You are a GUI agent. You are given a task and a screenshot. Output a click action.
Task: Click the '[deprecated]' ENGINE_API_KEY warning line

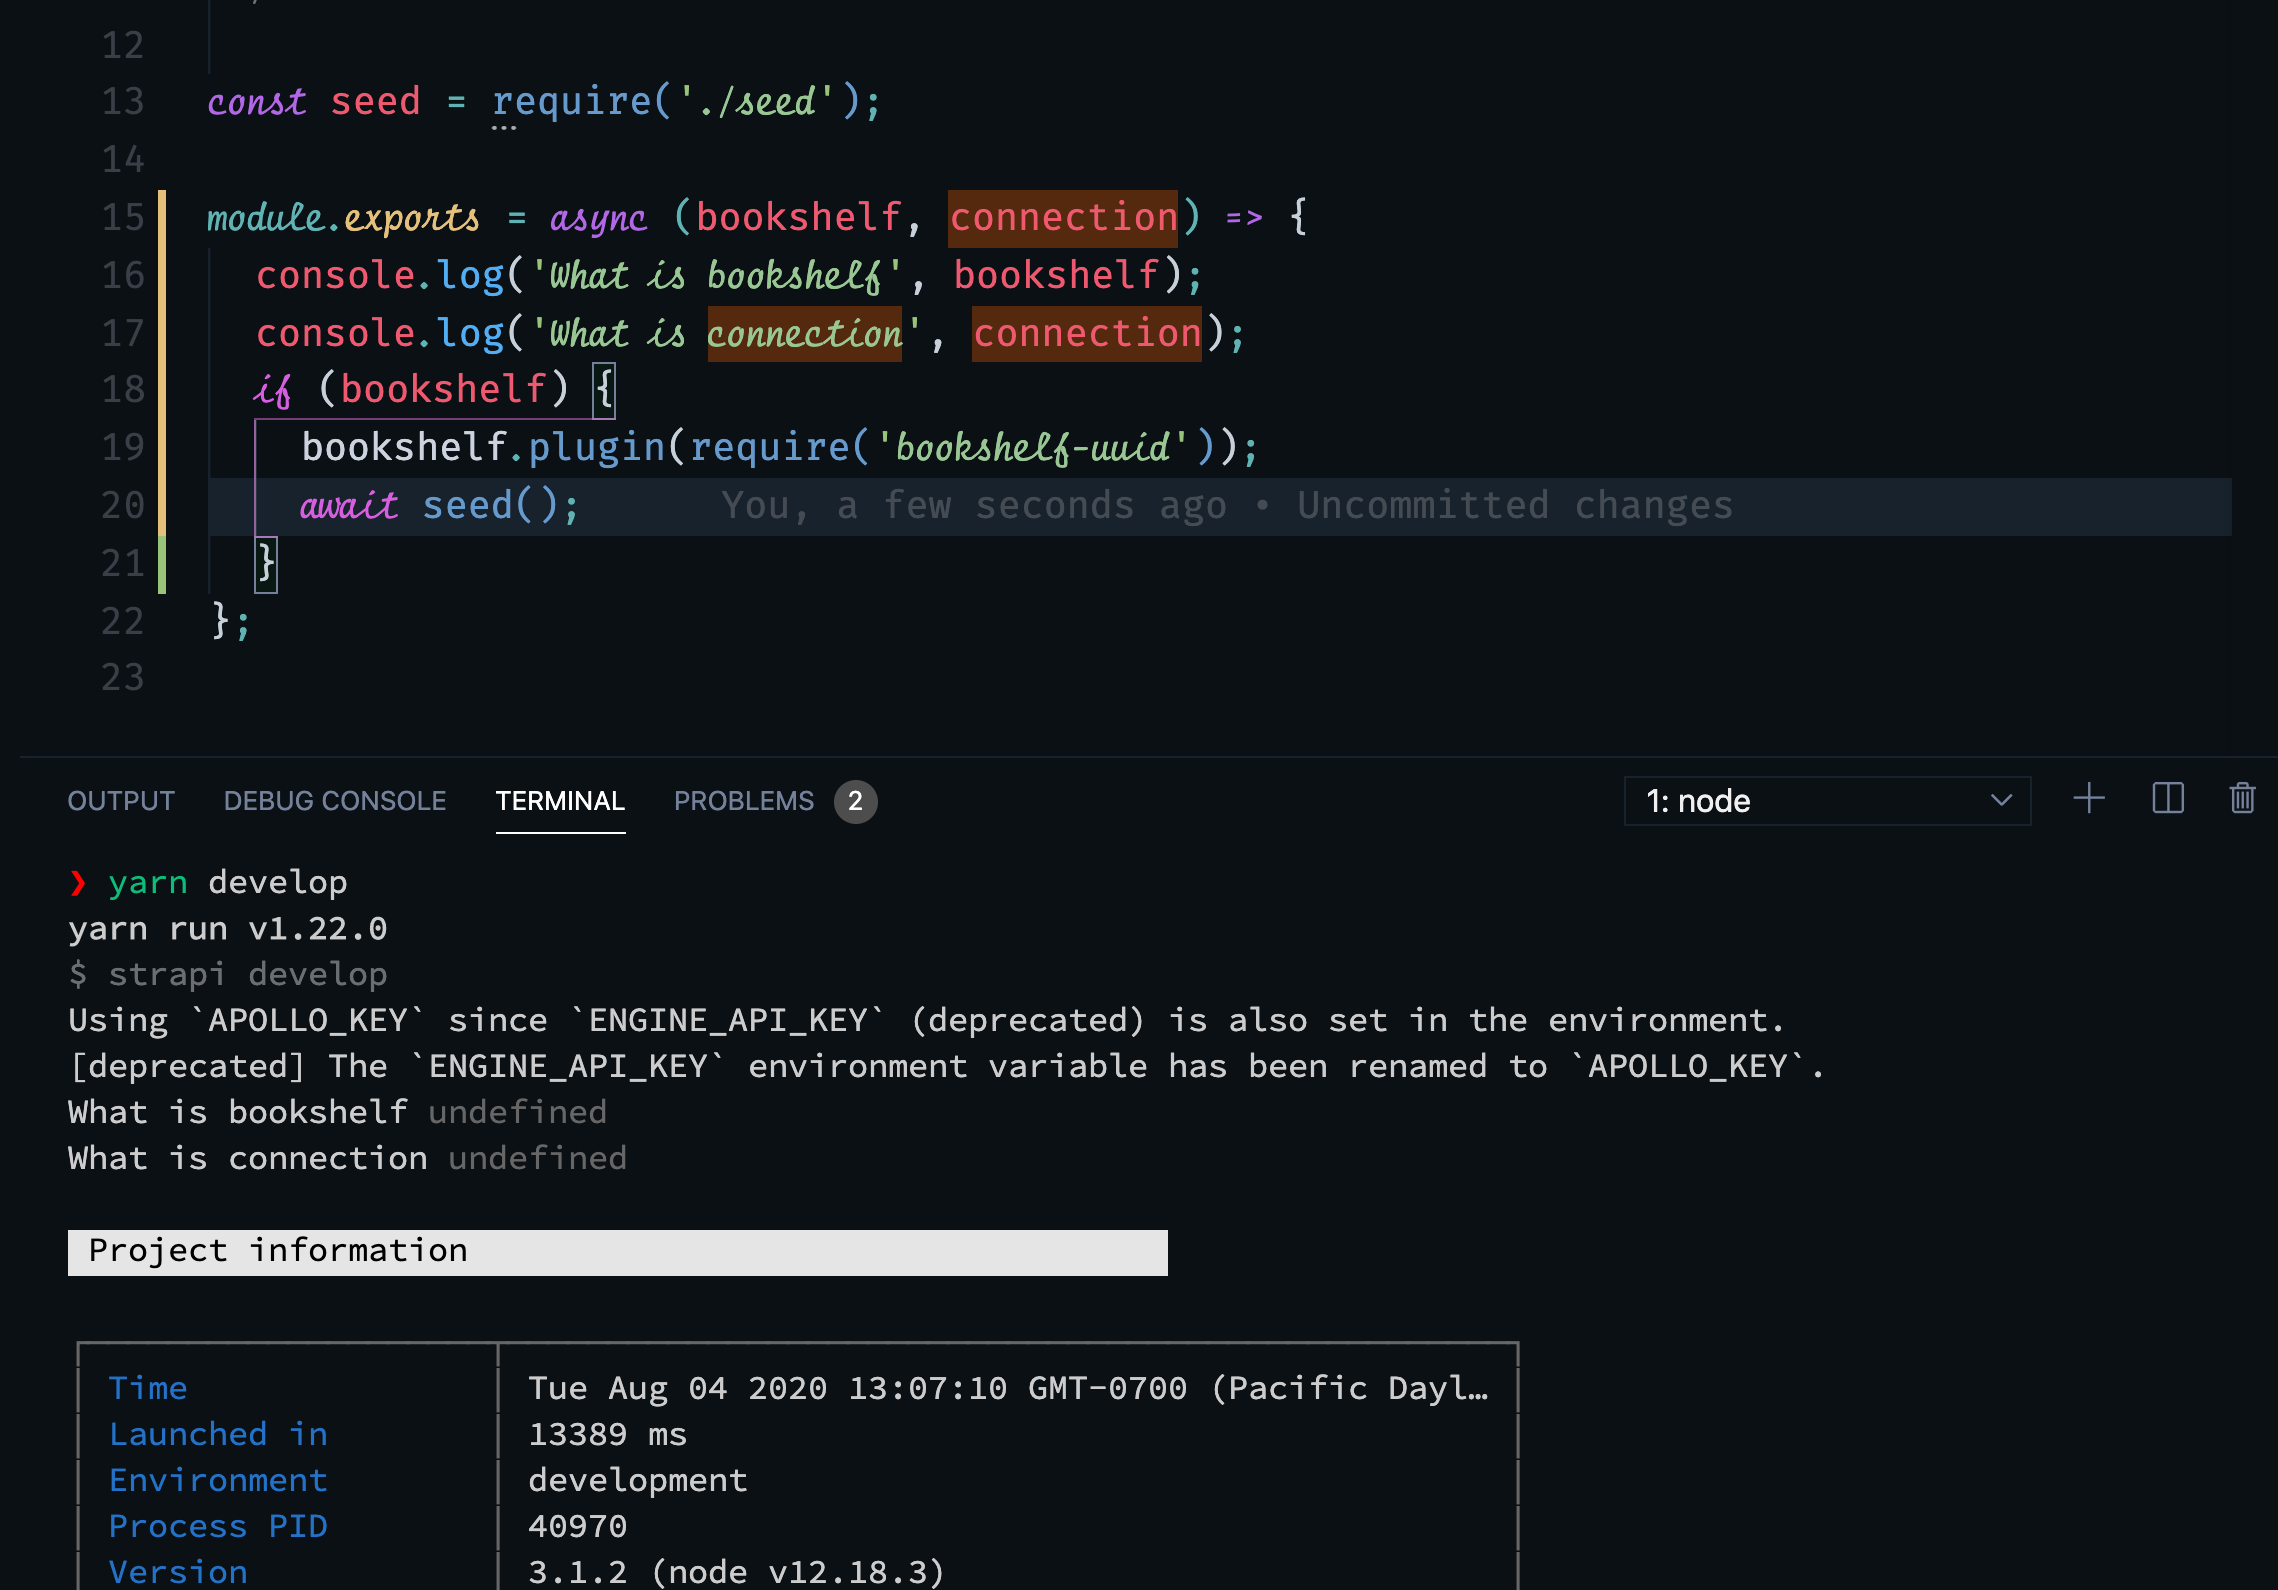click(947, 1067)
